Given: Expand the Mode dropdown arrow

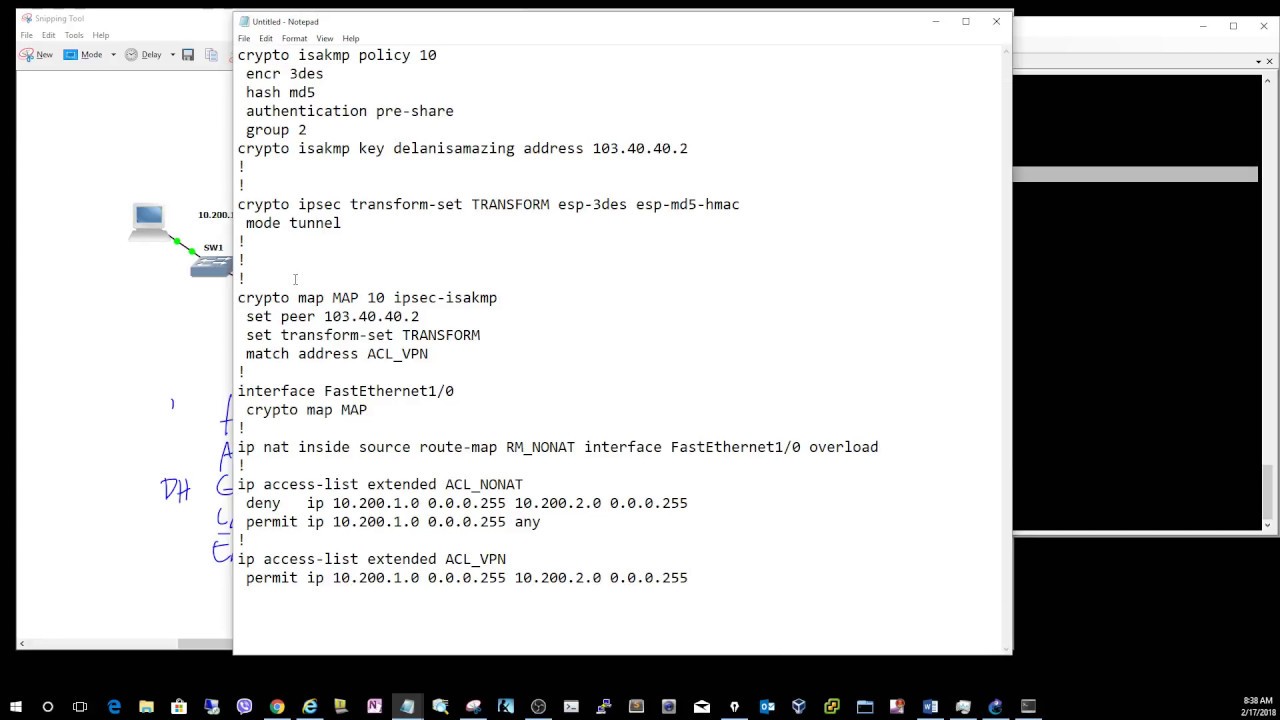Looking at the screenshot, I should click(x=113, y=55).
